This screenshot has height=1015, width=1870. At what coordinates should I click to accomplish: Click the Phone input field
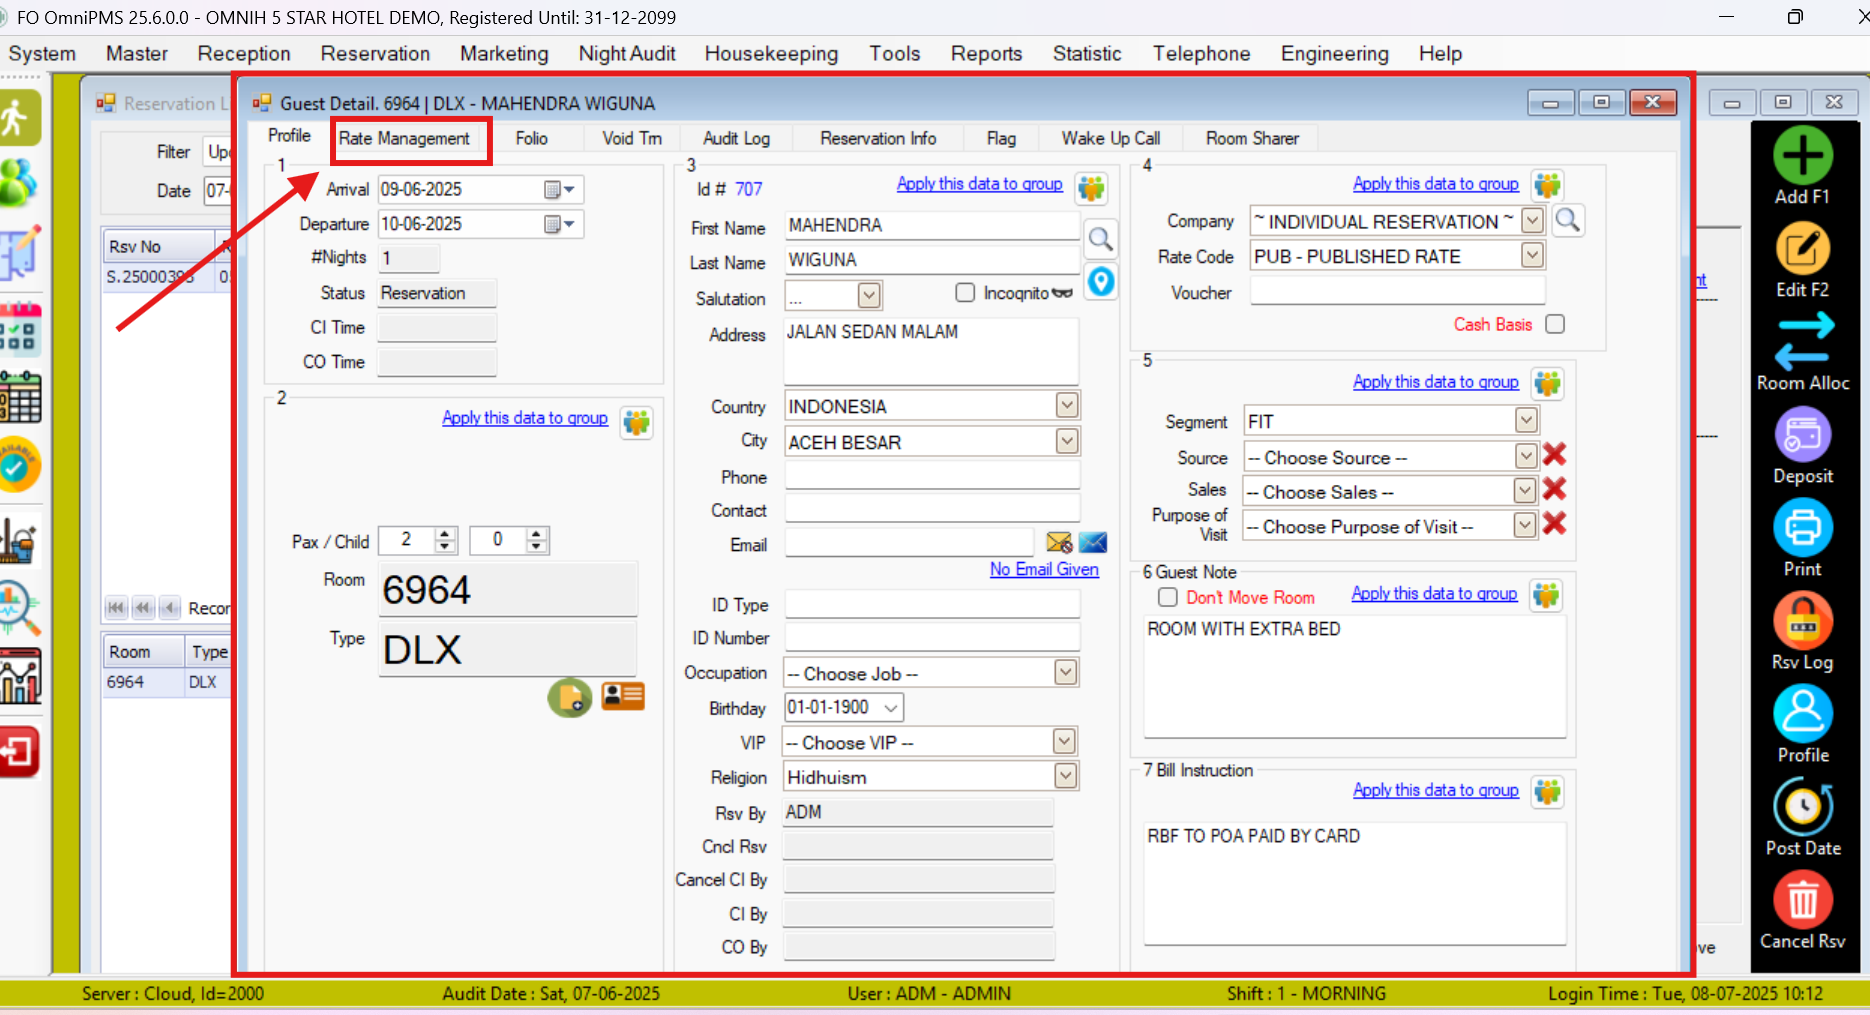(x=932, y=476)
